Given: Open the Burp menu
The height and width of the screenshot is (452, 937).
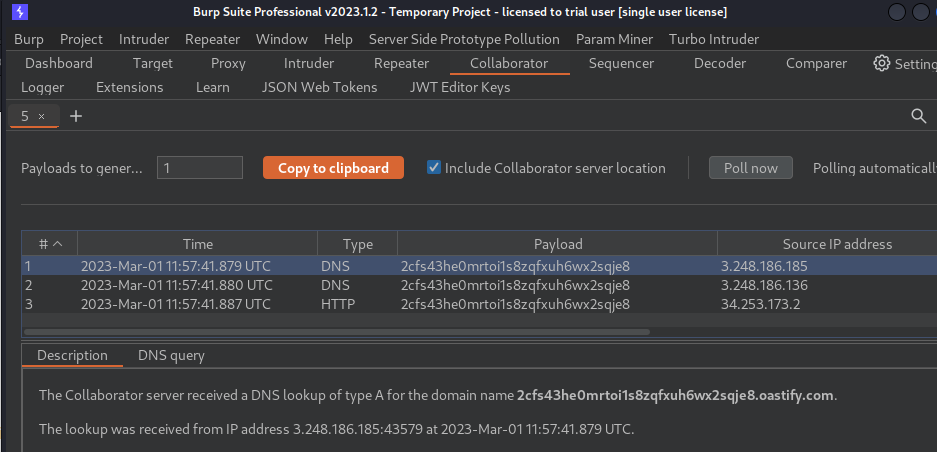Looking at the screenshot, I should pos(29,39).
